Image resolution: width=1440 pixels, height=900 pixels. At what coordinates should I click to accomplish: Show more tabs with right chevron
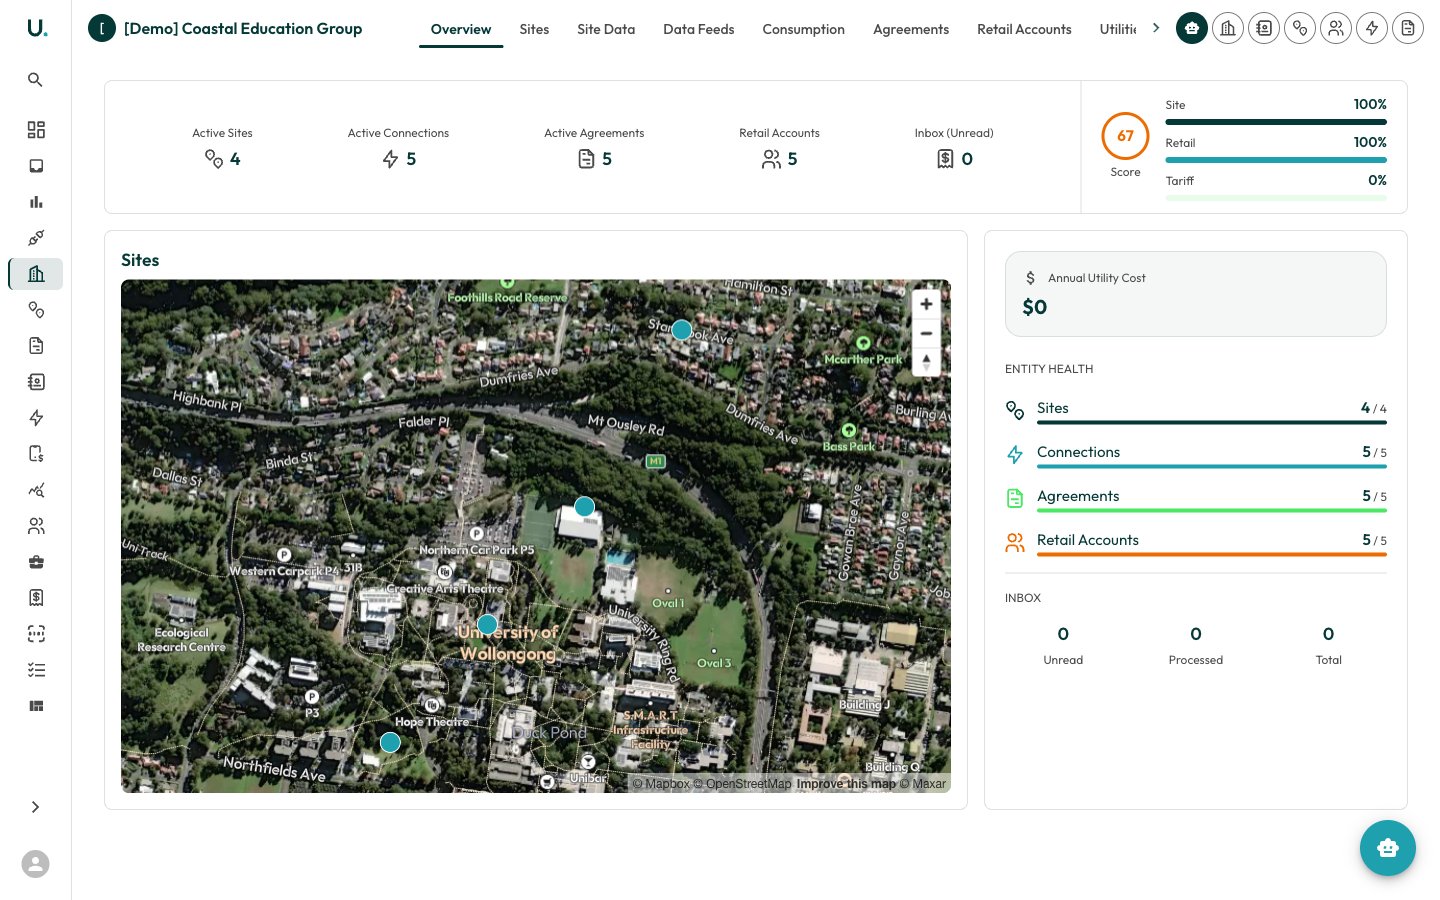tap(1156, 28)
